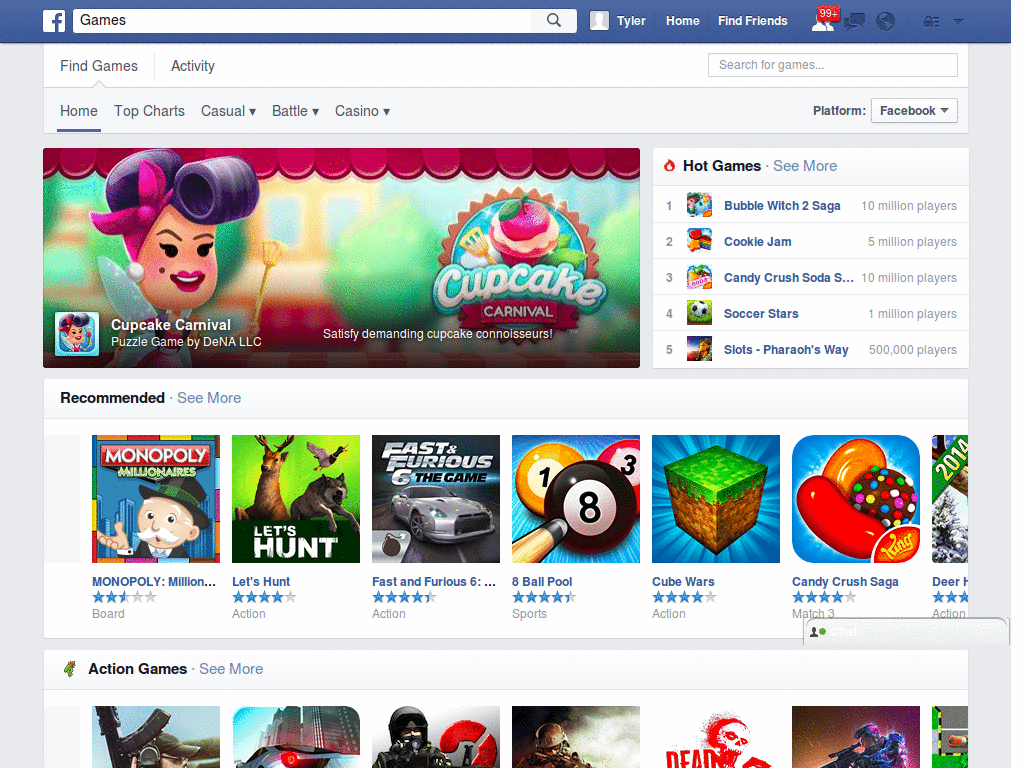Expand the Battle category dropdown
1024x768 pixels.
(x=295, y=111)
